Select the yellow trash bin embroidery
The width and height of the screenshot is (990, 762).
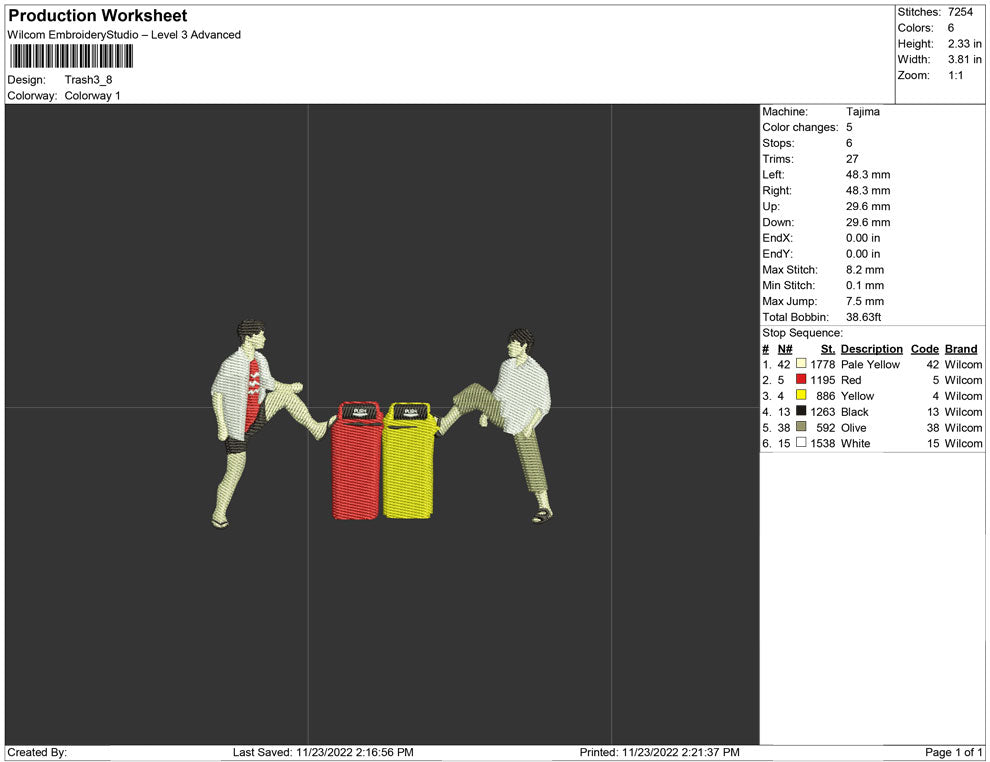coord(409,461)
